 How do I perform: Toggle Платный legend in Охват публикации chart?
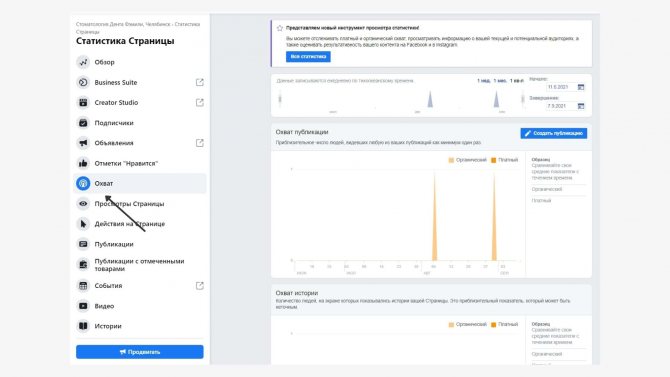coord(504,160)
